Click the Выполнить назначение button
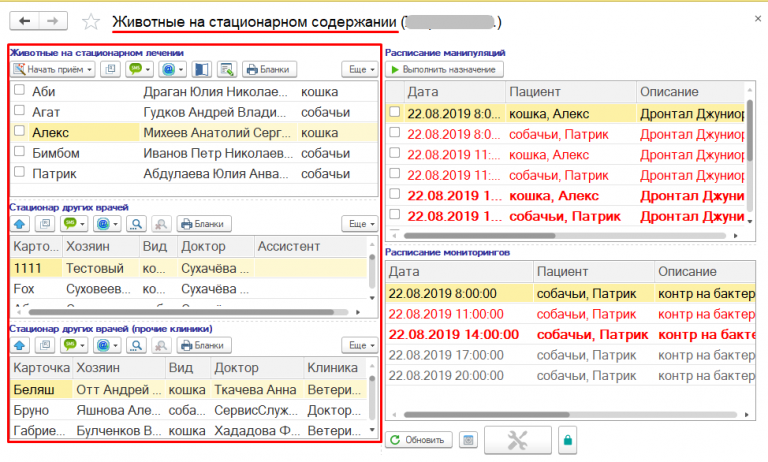 [444, 70]
